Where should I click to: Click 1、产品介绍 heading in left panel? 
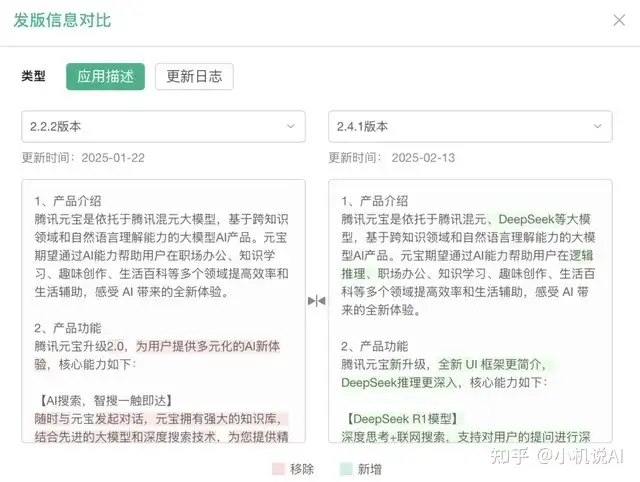68,201
